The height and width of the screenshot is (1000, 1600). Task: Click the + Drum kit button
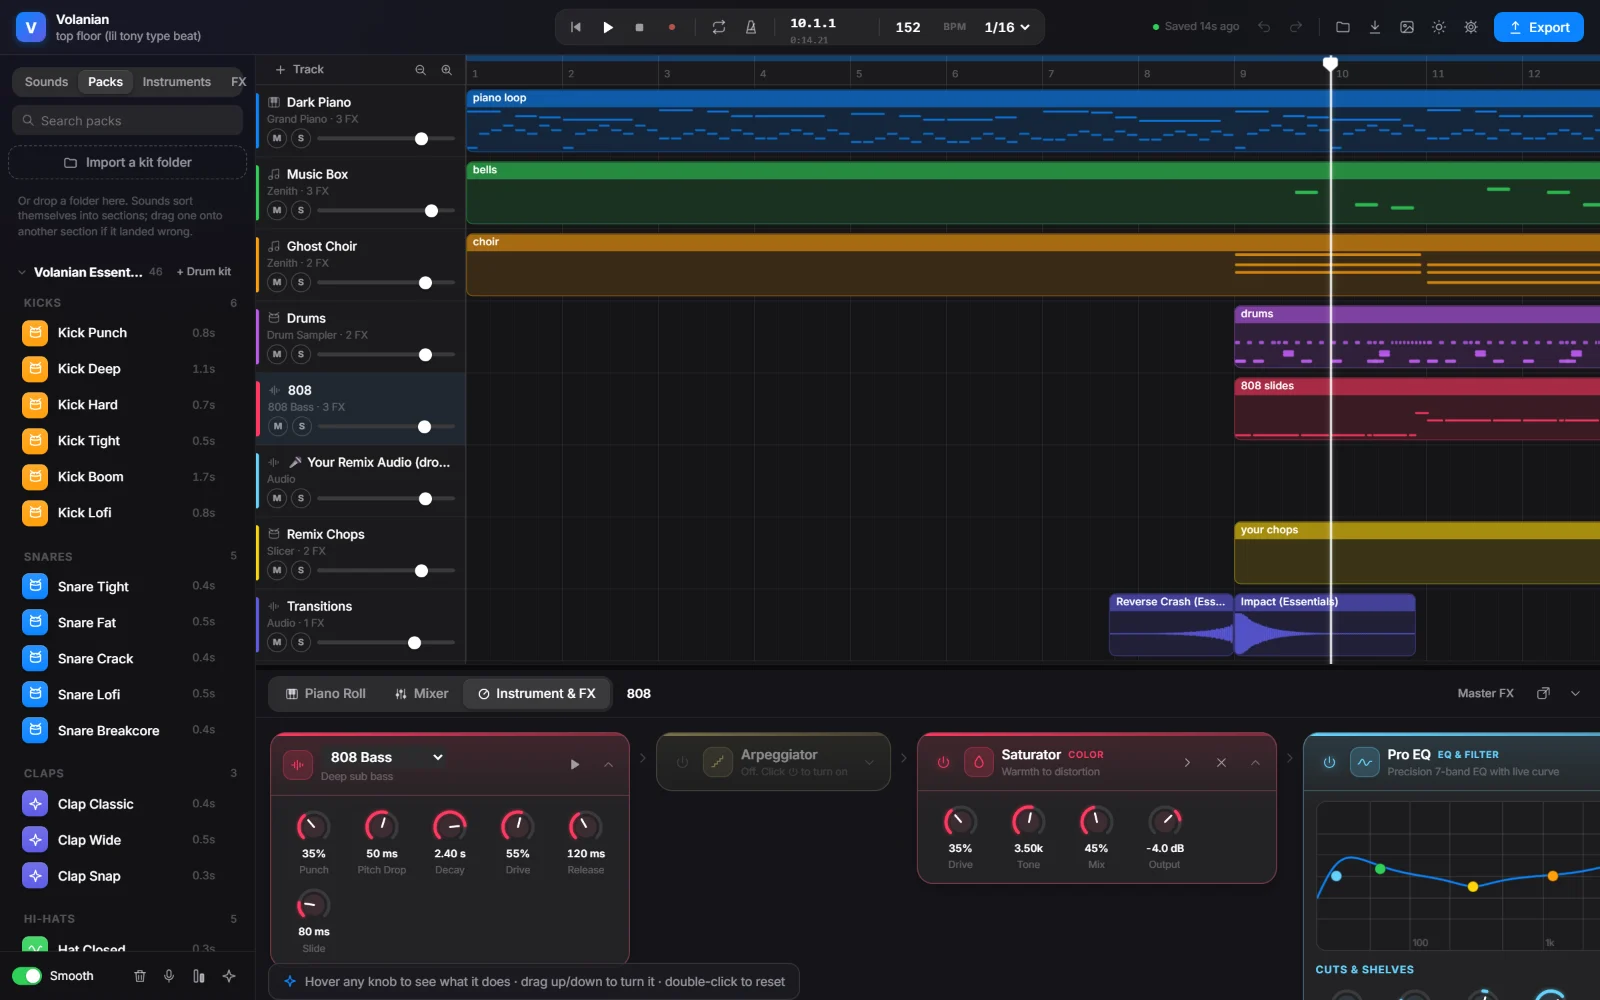pyautogui.click(x=203, y=272)
